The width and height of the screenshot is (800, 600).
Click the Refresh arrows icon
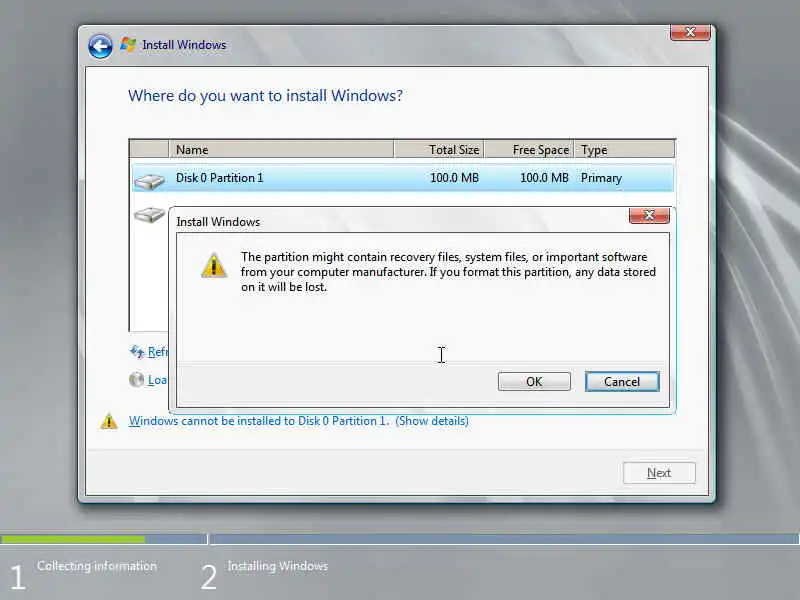(x=137, y=352)
